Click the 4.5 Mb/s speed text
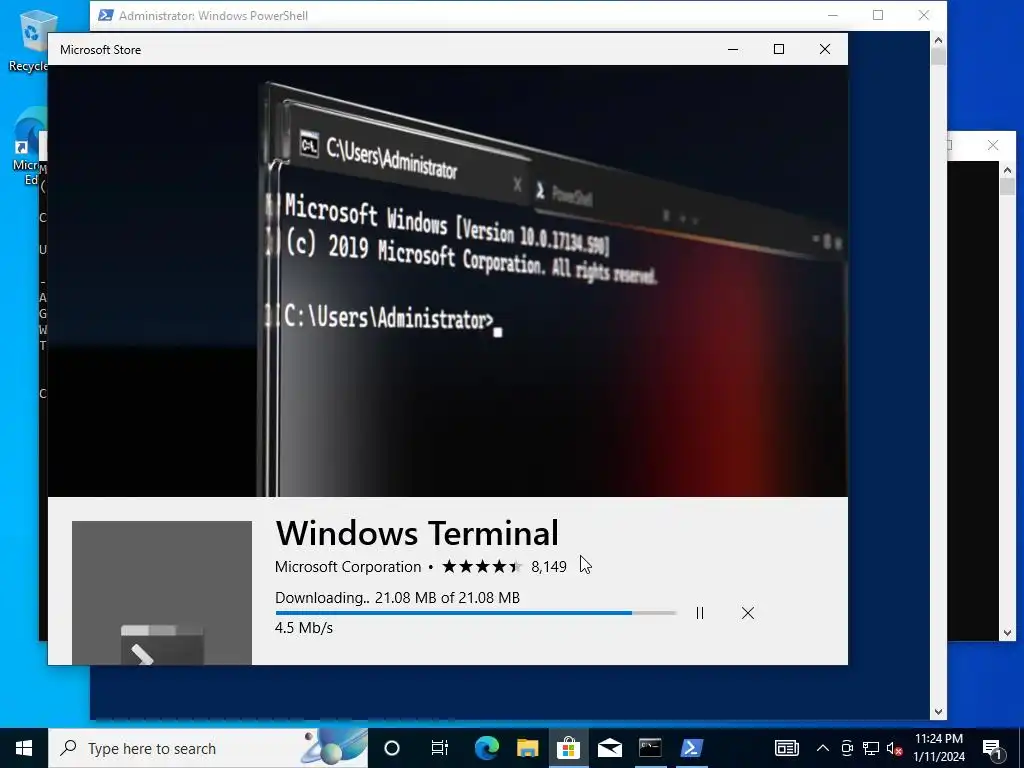The width and height of the screenshot is (1024, 768). point(304,628)
